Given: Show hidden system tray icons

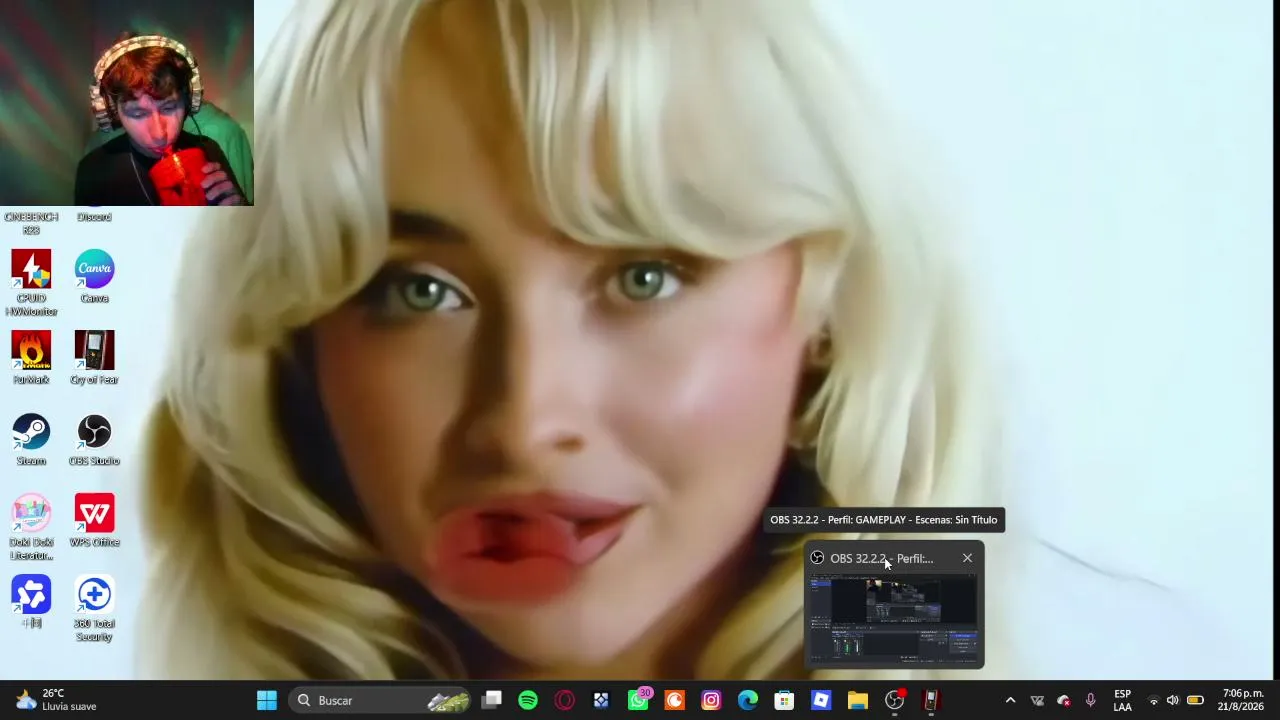Looking at the screenshot, I should pos(1010,700).
